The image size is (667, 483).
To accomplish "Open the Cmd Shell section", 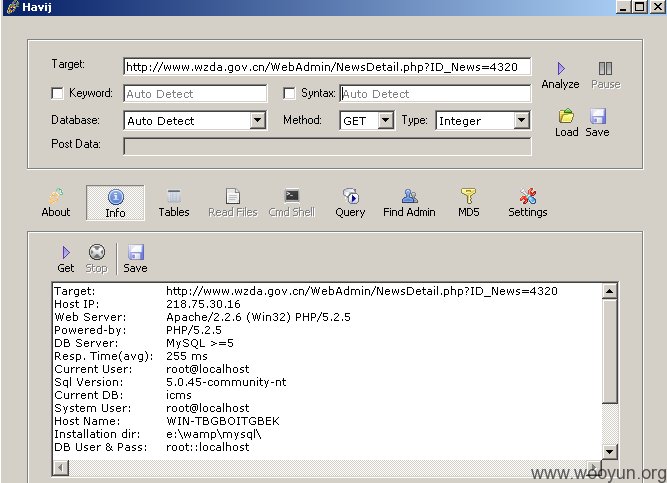I will point(292,203).
